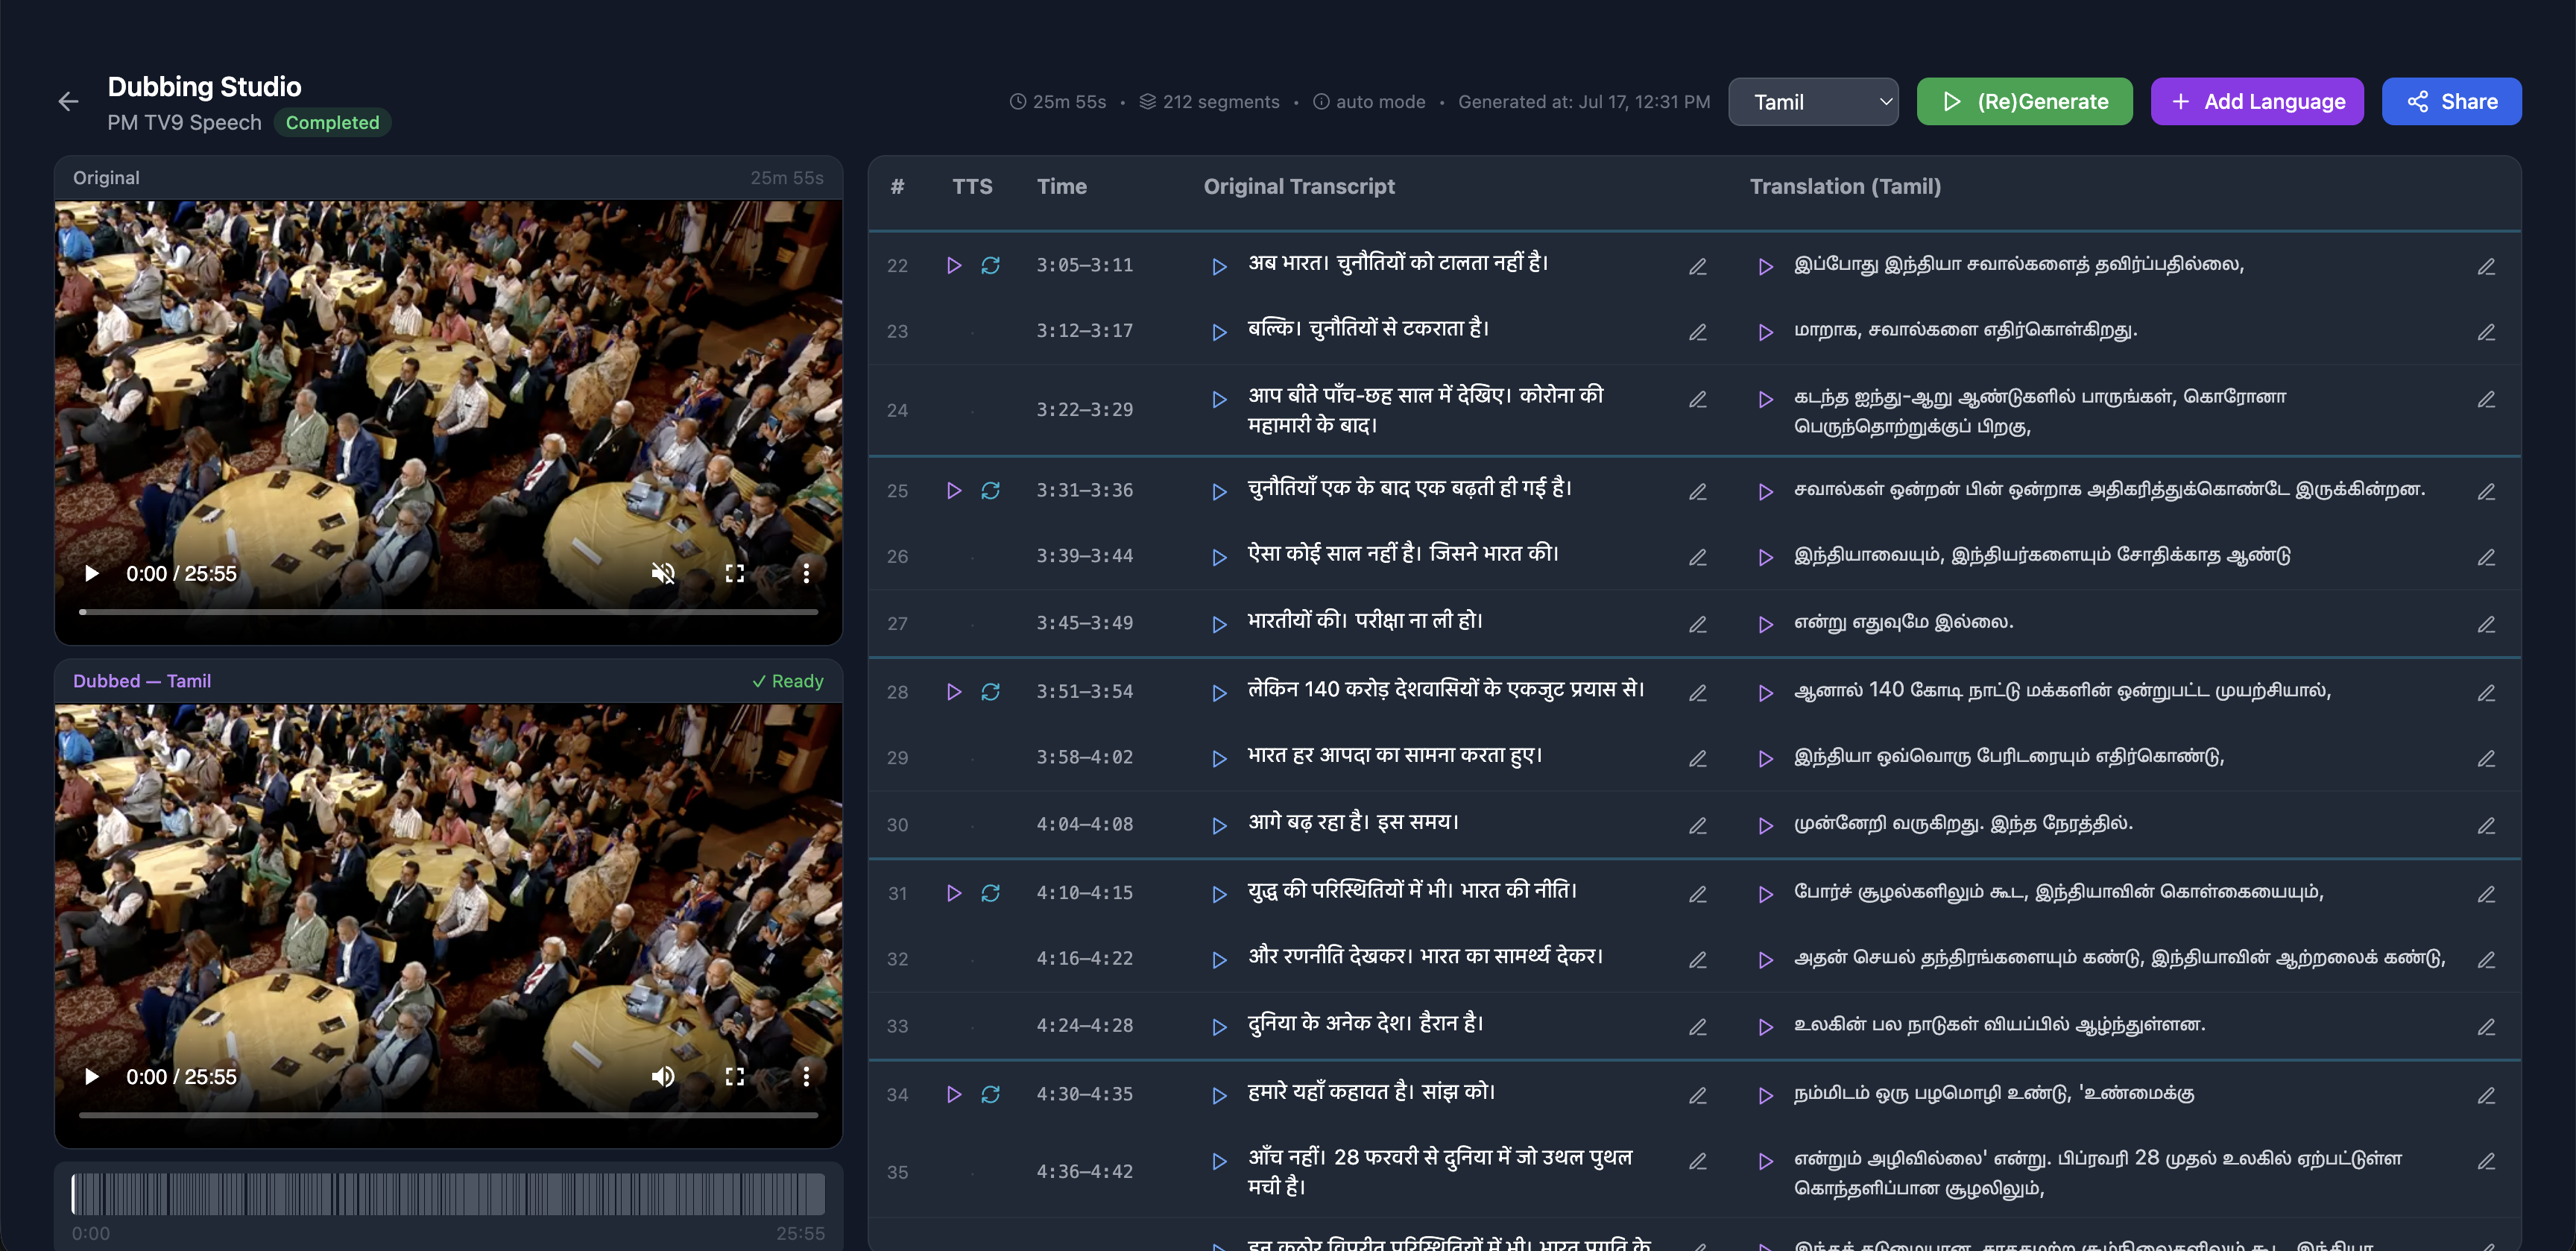Viewport: 2576px width, 1251px height.
Task: Click the (Re)Generate button
Action: click(x=2024, y=101)
